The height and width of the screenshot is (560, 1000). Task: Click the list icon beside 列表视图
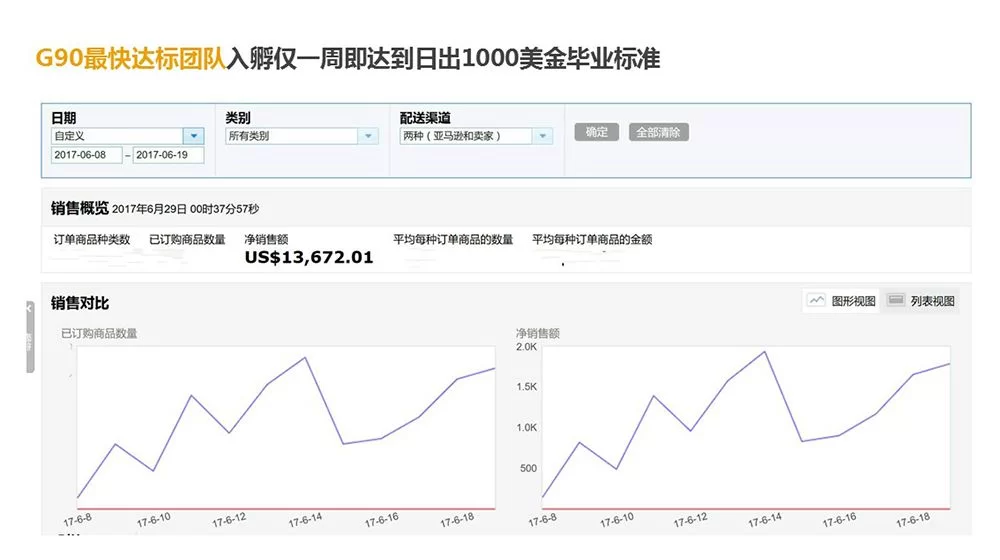(x=896, y=300)
